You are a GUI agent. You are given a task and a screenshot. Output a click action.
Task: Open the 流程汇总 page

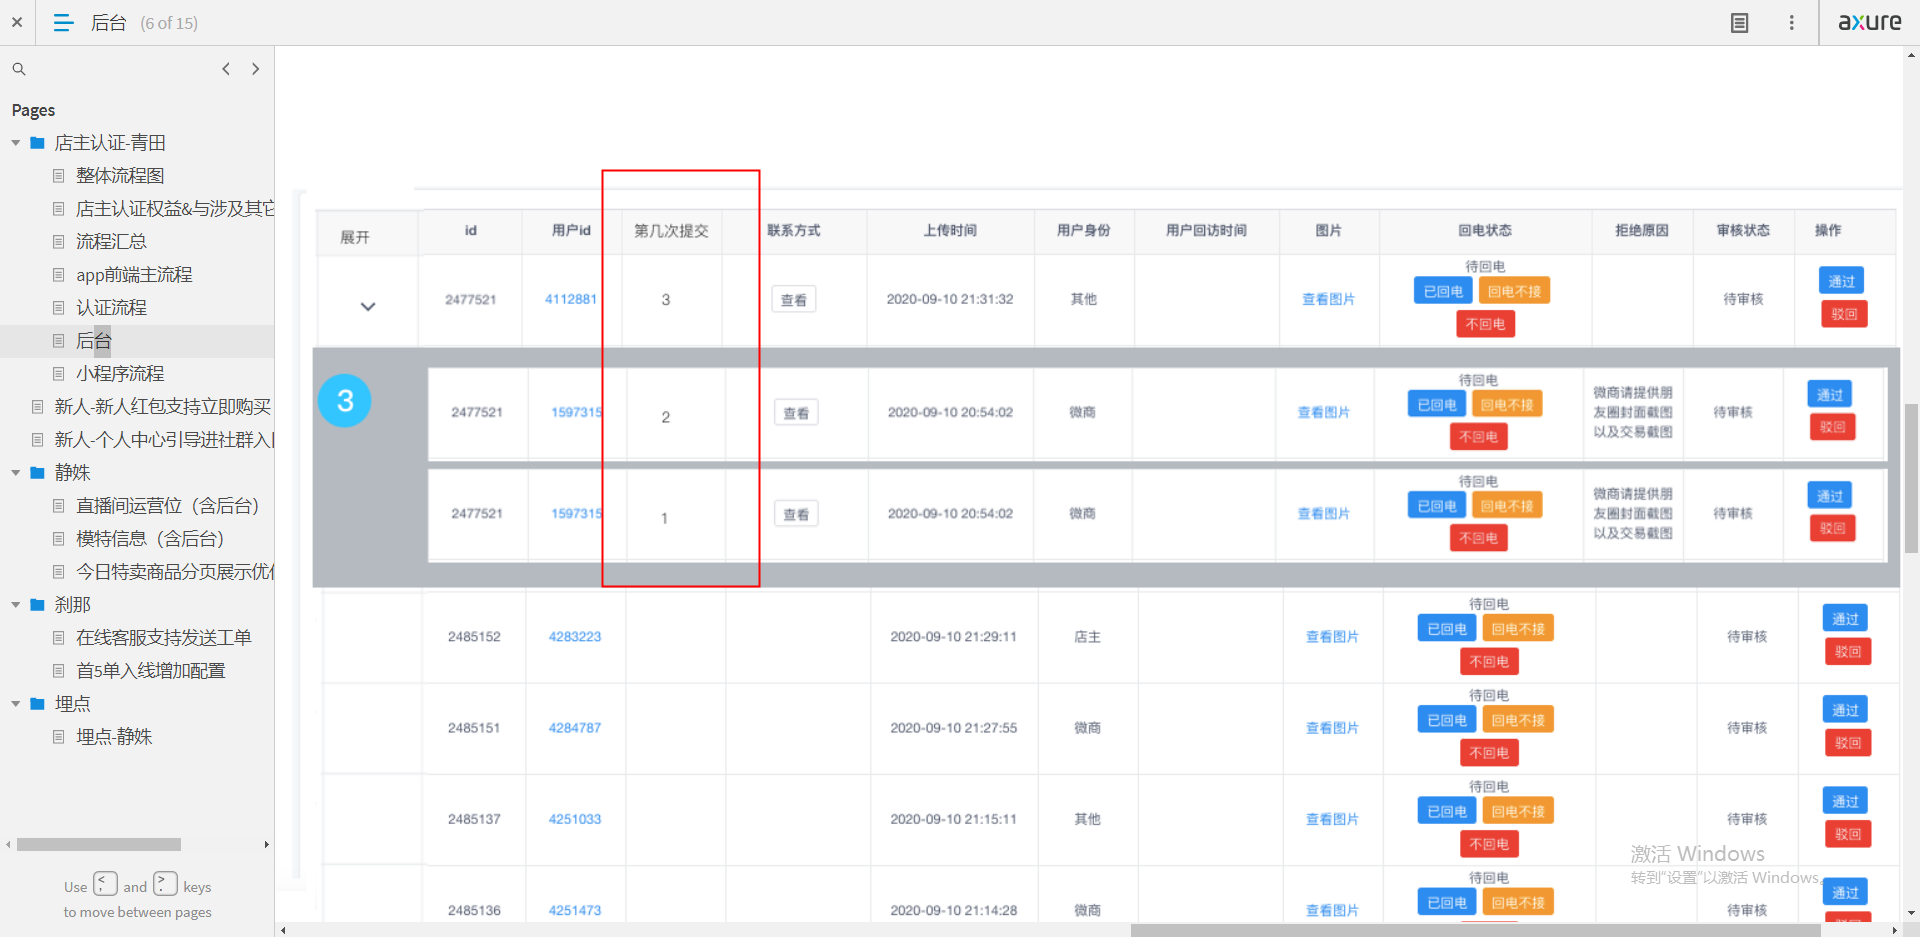(111, 242)
